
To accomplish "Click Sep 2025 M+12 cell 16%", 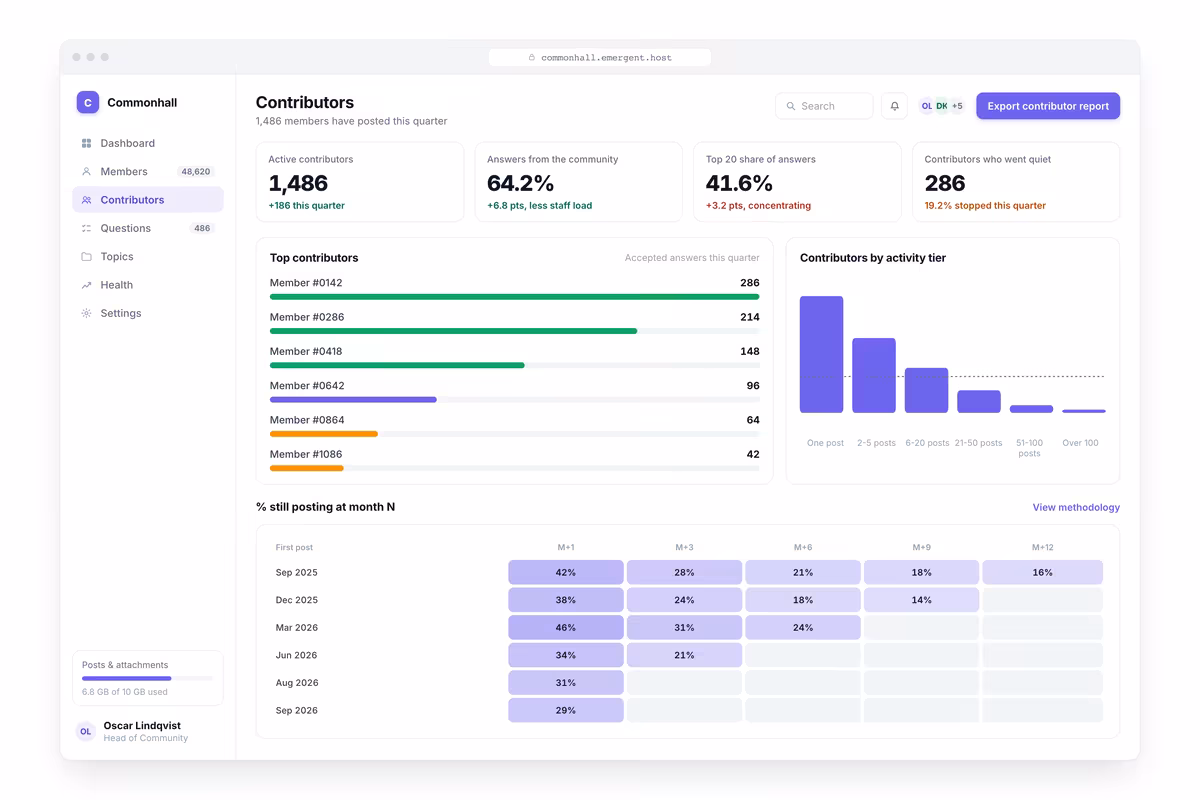I will (1042, 573).
